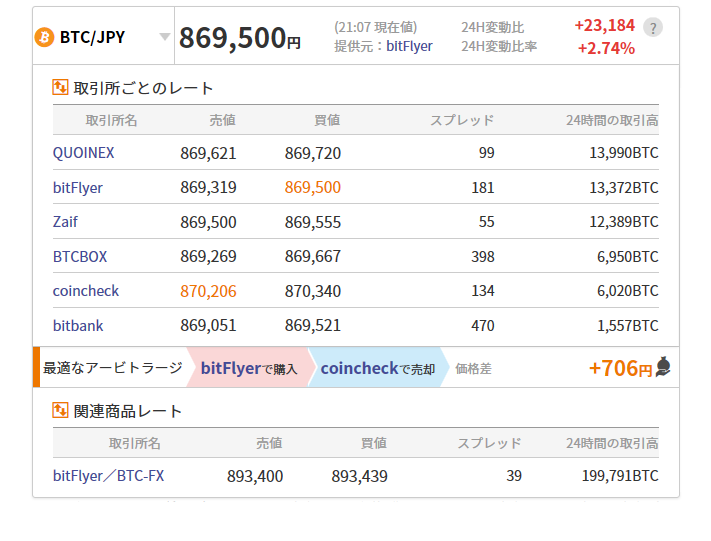Open the QUOINEX exchange link
Image resolution: width=711 pixels, height=541 pixels.
(x=83, y=153)
